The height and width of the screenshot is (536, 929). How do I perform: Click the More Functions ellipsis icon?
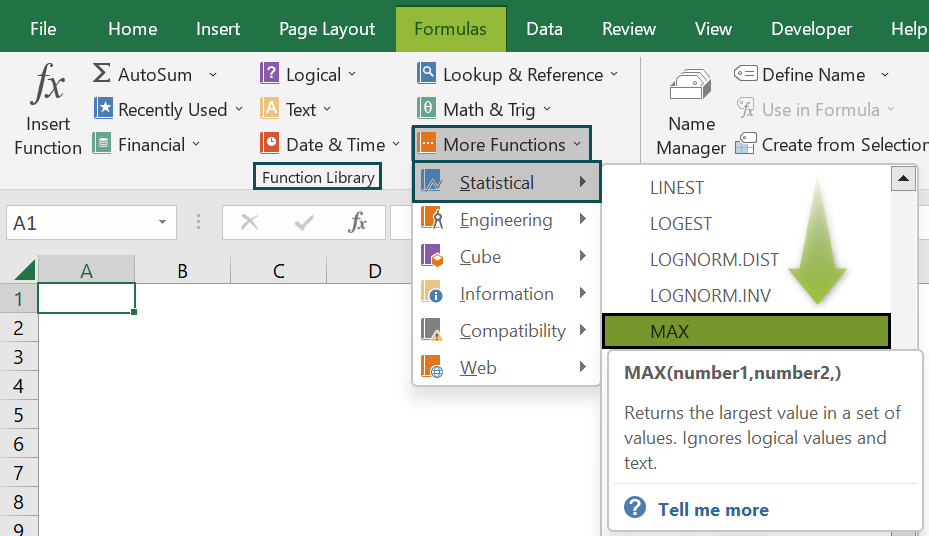pos(427,144)
